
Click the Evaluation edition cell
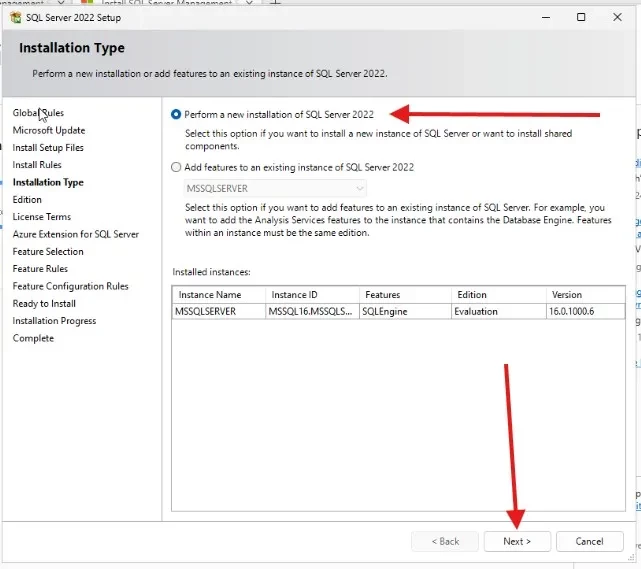499,311
